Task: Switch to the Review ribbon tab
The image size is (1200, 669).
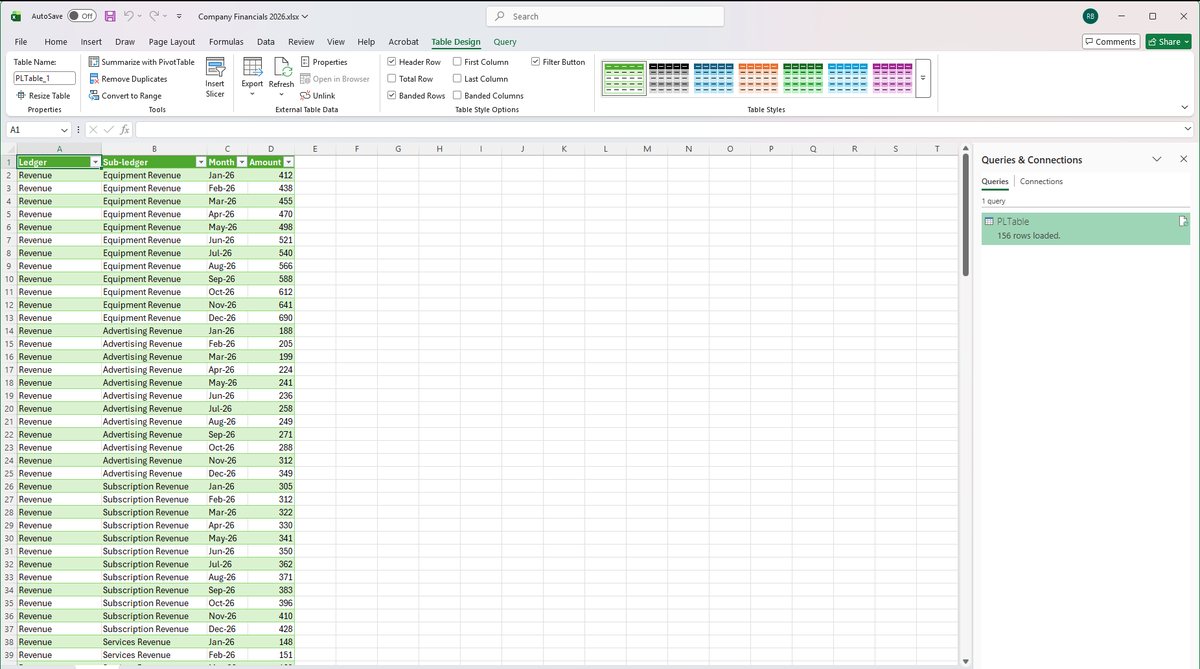Action: click(301, 42)
